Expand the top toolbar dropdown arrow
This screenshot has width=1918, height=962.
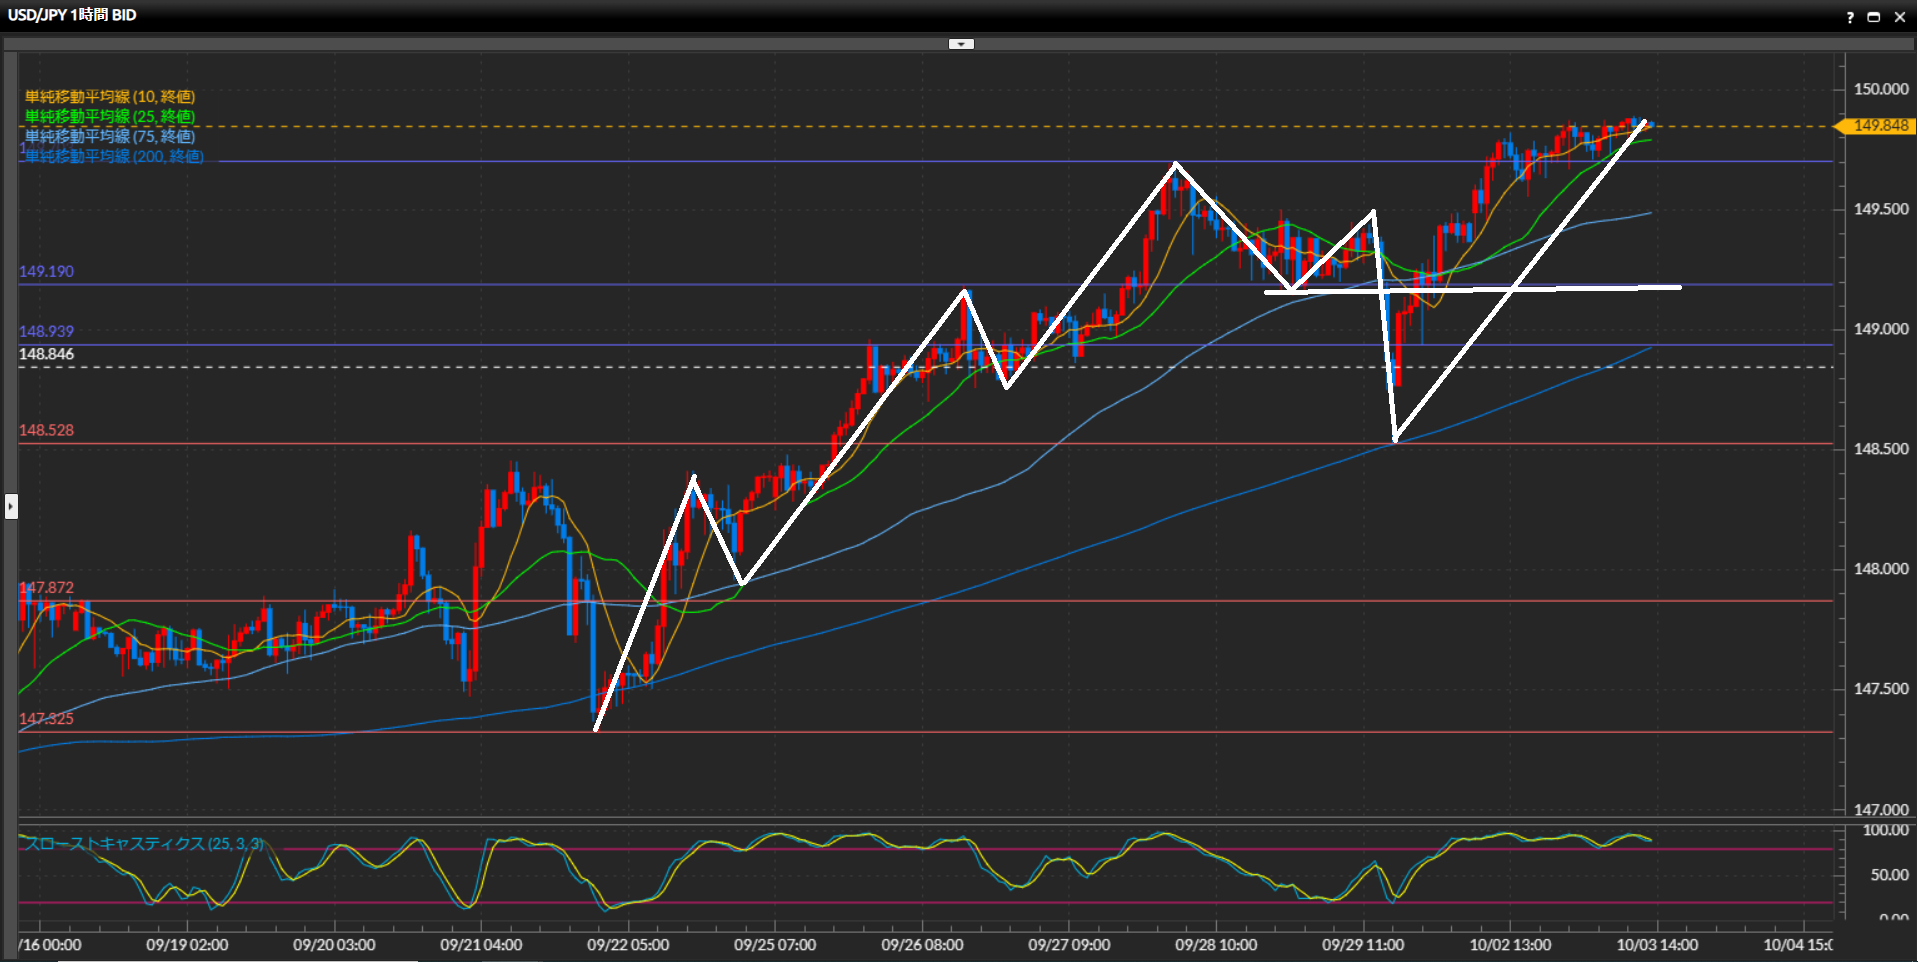(x=960, y=44)
